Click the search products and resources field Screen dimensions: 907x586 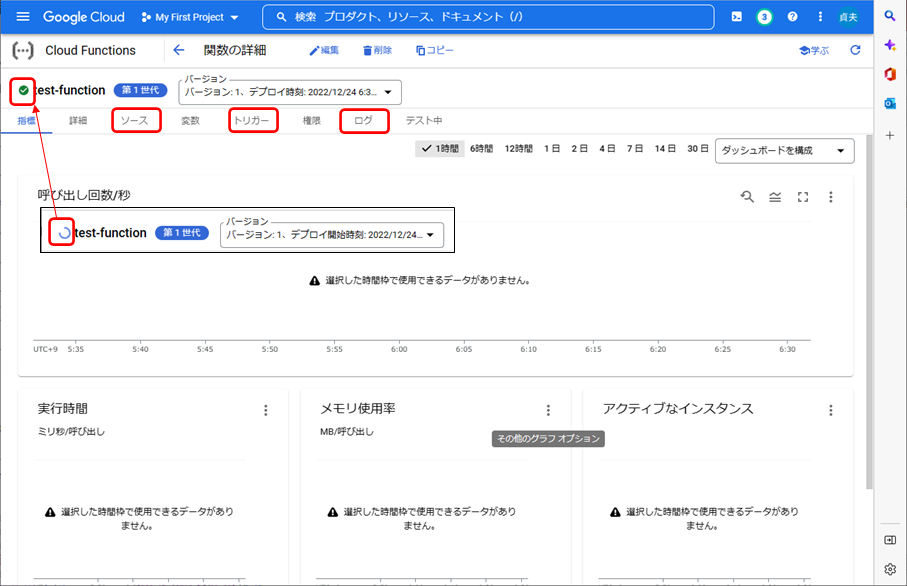[488, 17]
